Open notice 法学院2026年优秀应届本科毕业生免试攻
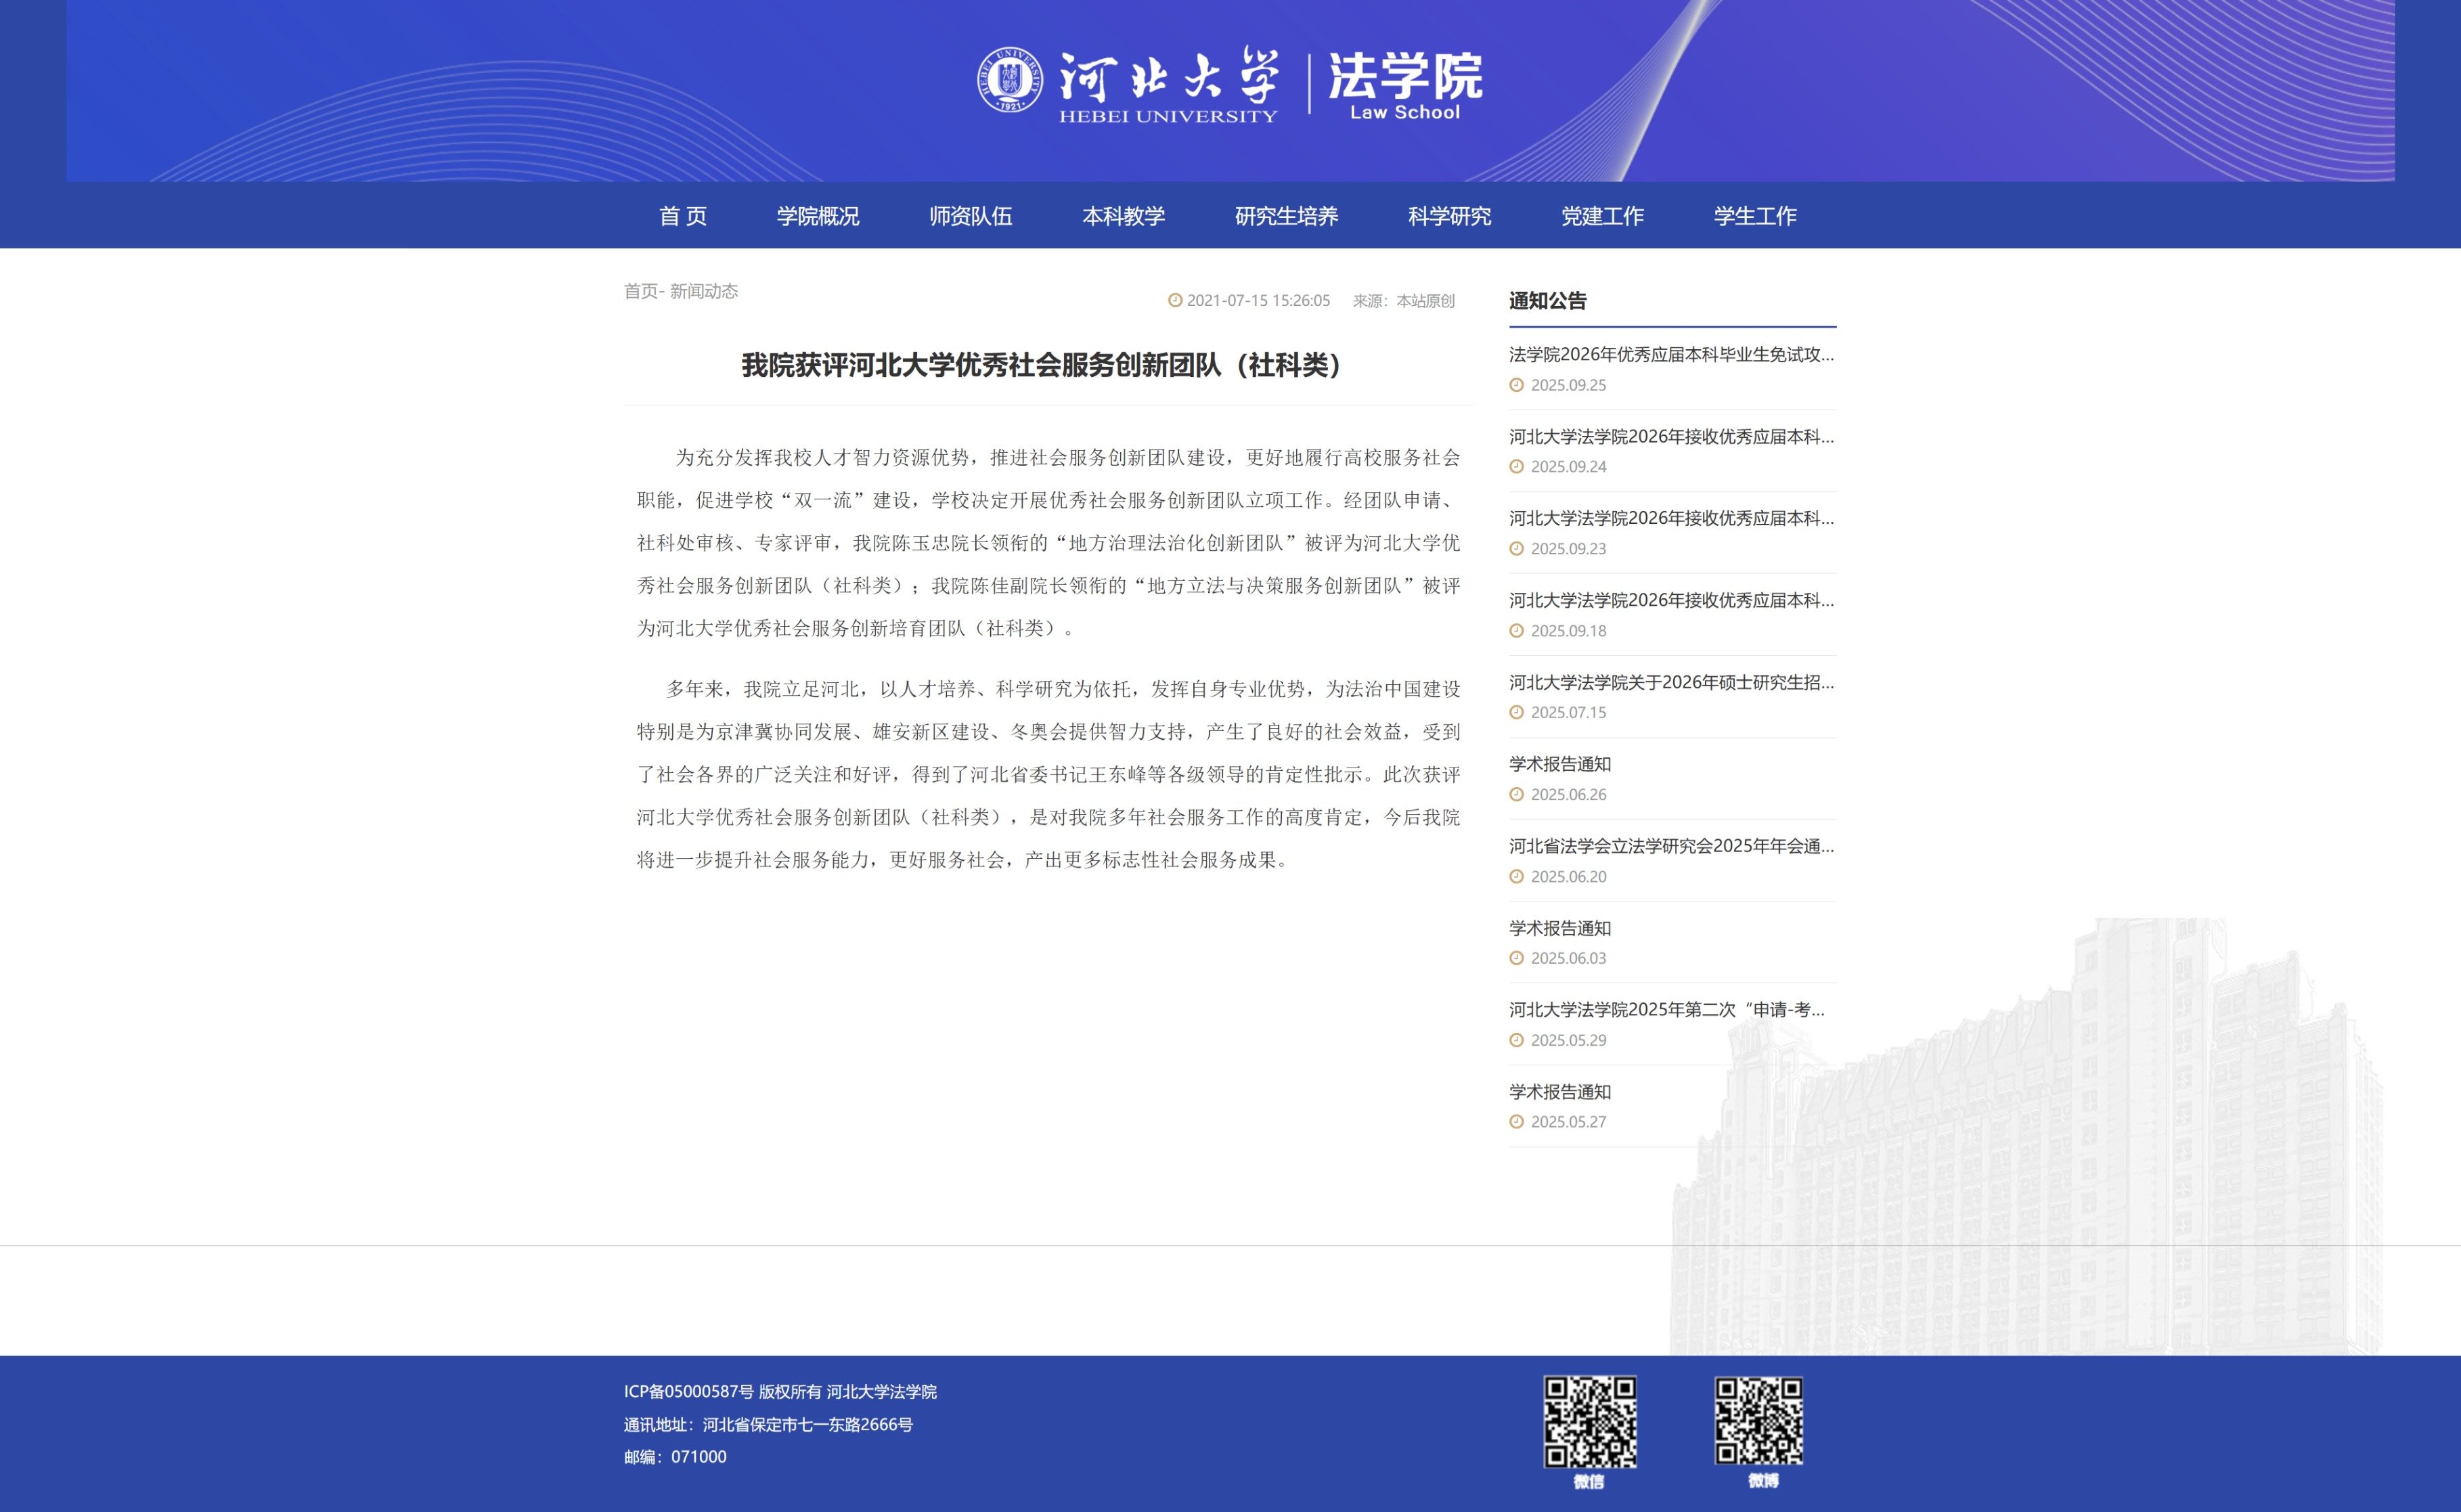This screenshot has width=2461, height=1512. click(1671, 354)
